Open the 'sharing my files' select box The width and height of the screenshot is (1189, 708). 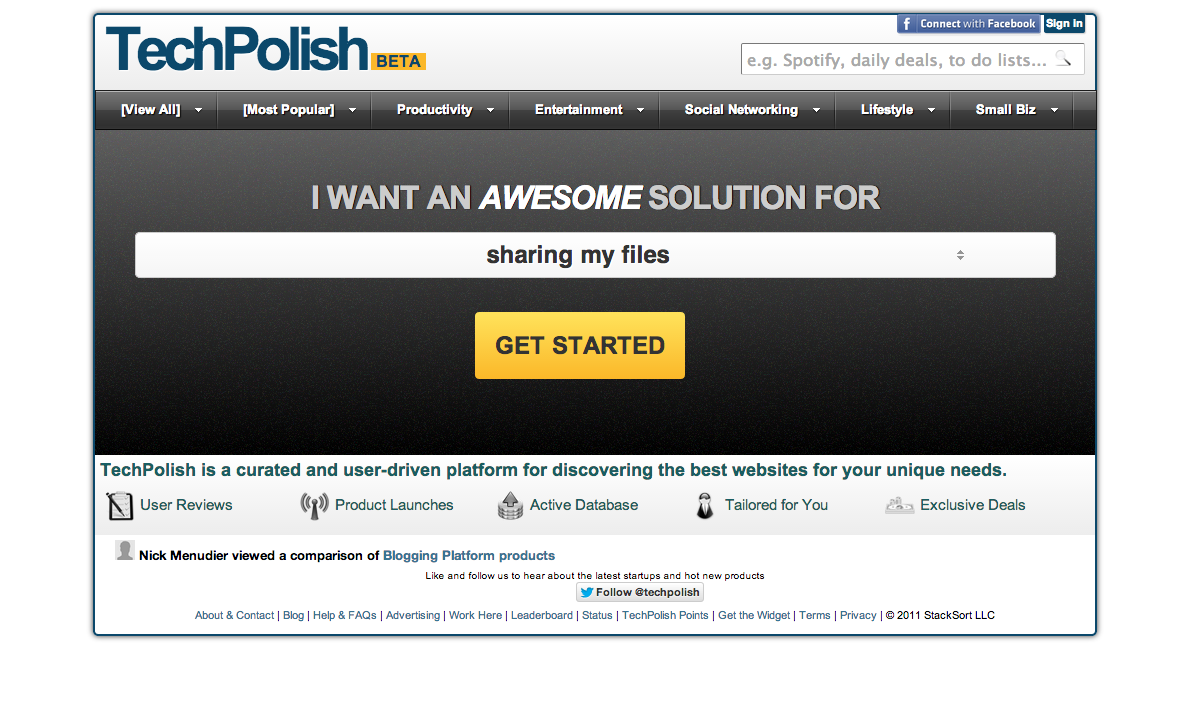[x=595, y=255]
